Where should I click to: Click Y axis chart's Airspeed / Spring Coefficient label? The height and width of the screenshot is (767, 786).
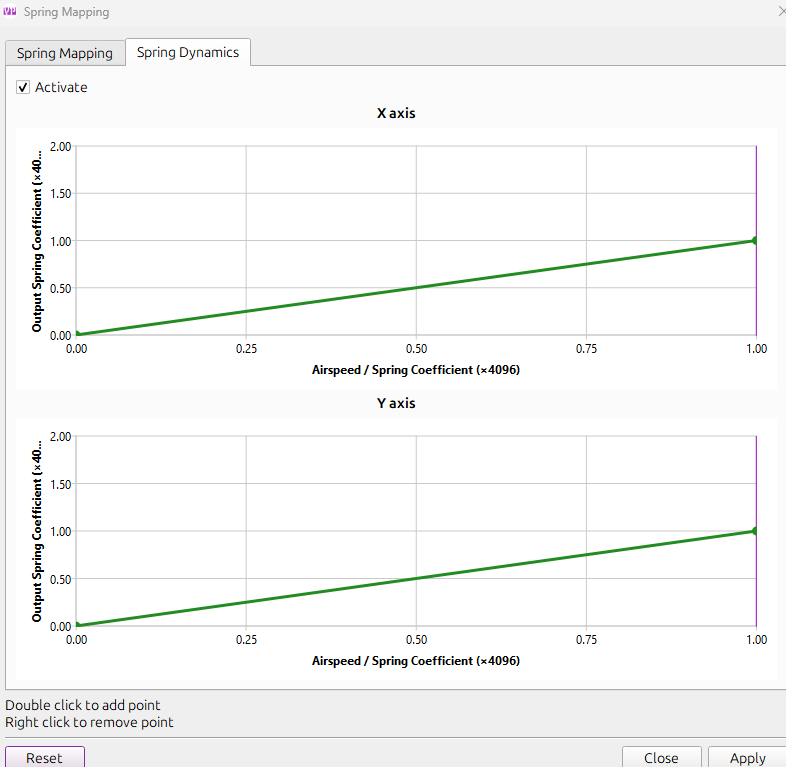[416, 661]
